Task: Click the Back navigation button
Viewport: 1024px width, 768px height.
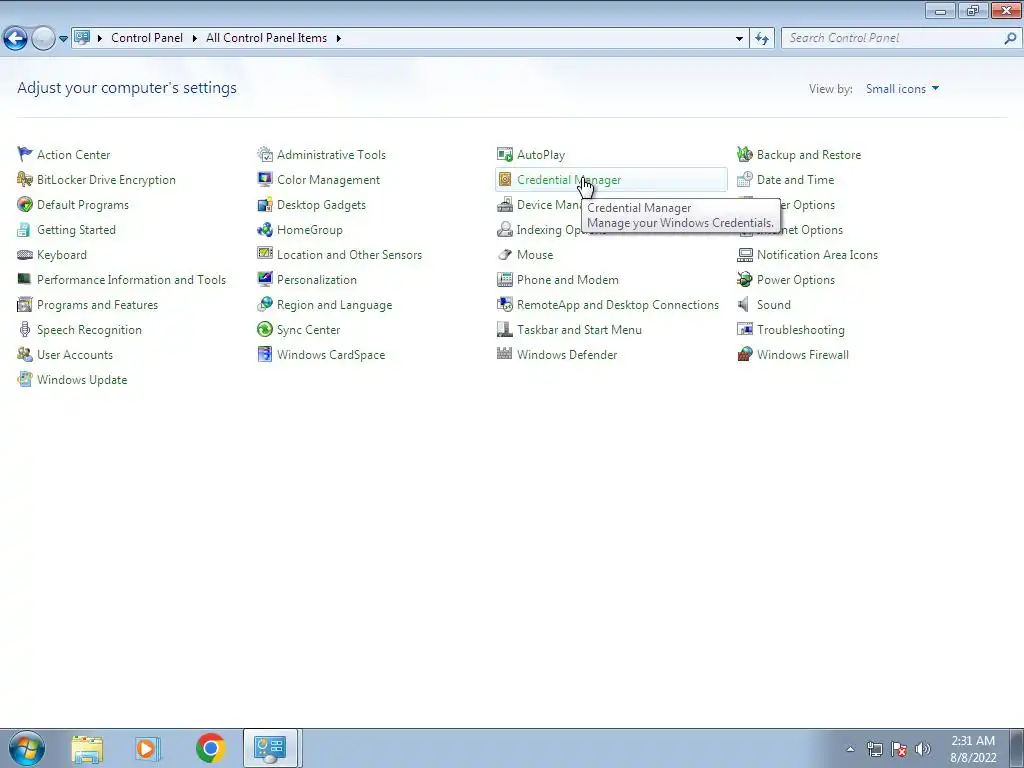Action: pos(15,39)
